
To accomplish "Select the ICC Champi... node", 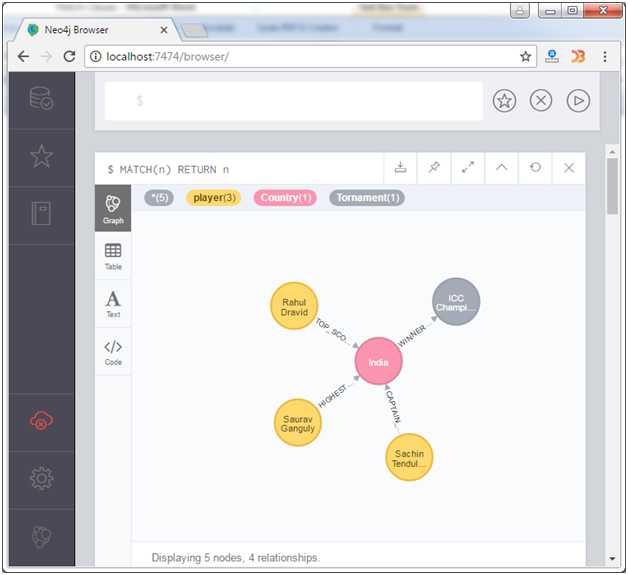I will [x=456, y=302].
